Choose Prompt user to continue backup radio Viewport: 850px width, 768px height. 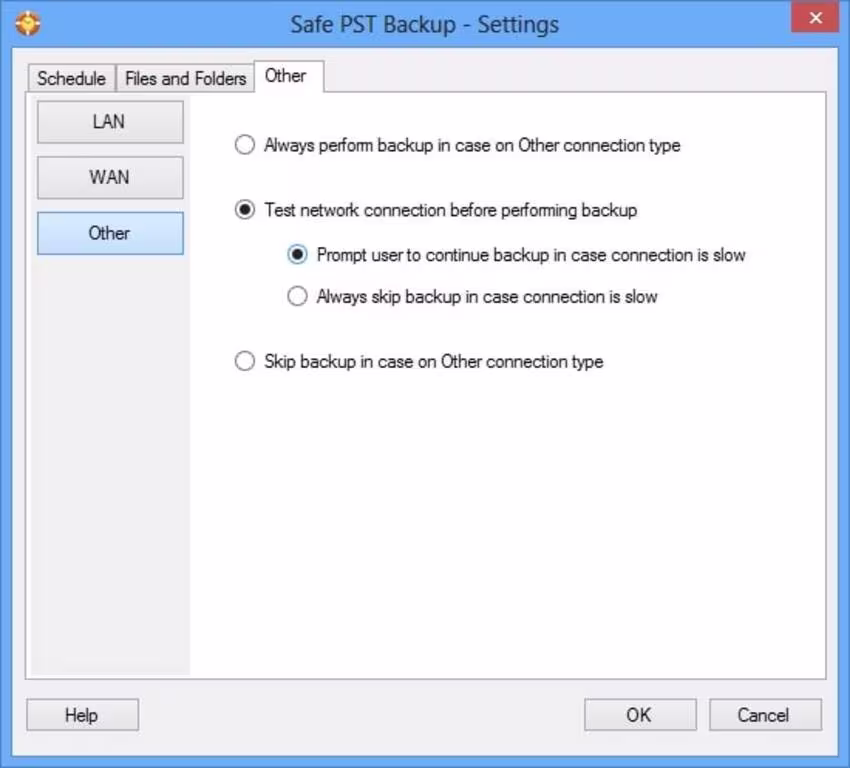297,255
